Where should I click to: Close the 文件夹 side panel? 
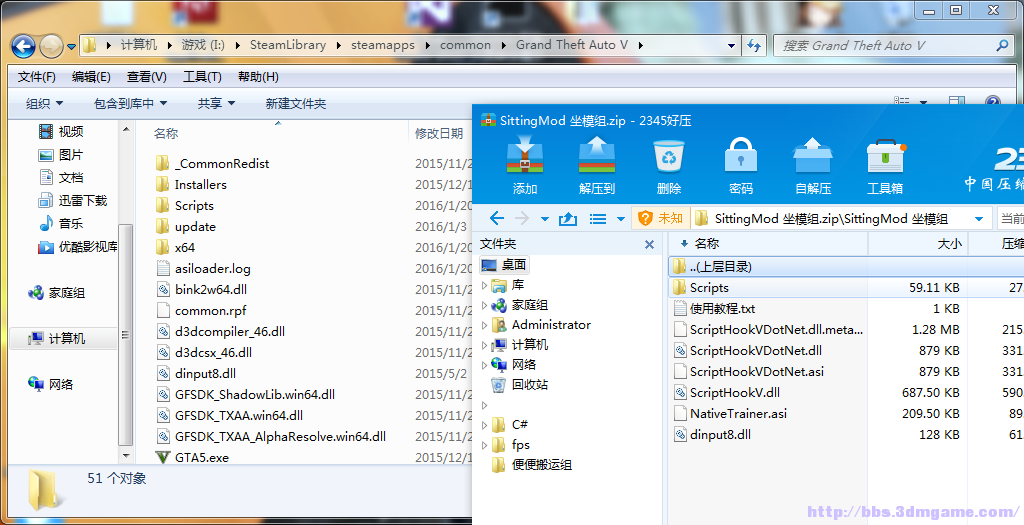coord(649,244)
